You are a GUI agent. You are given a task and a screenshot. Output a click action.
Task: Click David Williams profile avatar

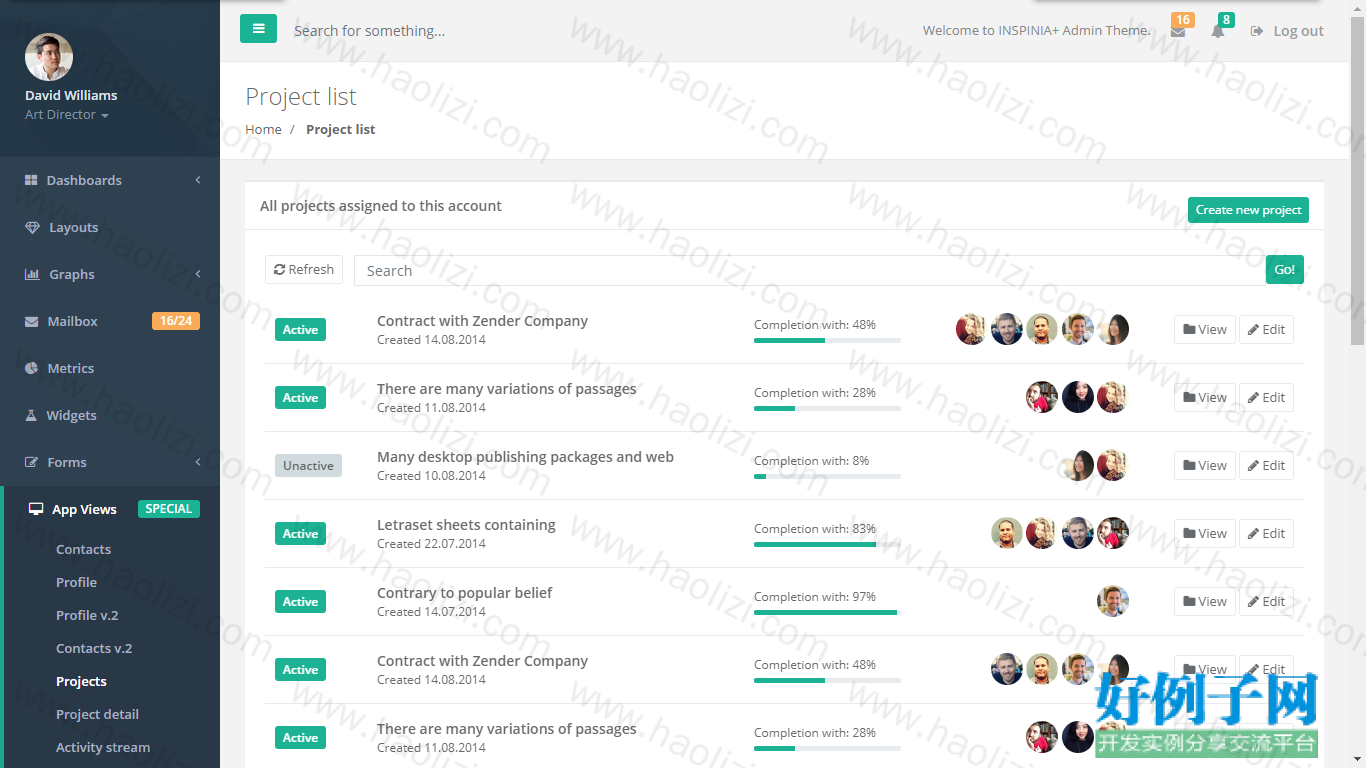click(x=49, y=57)
